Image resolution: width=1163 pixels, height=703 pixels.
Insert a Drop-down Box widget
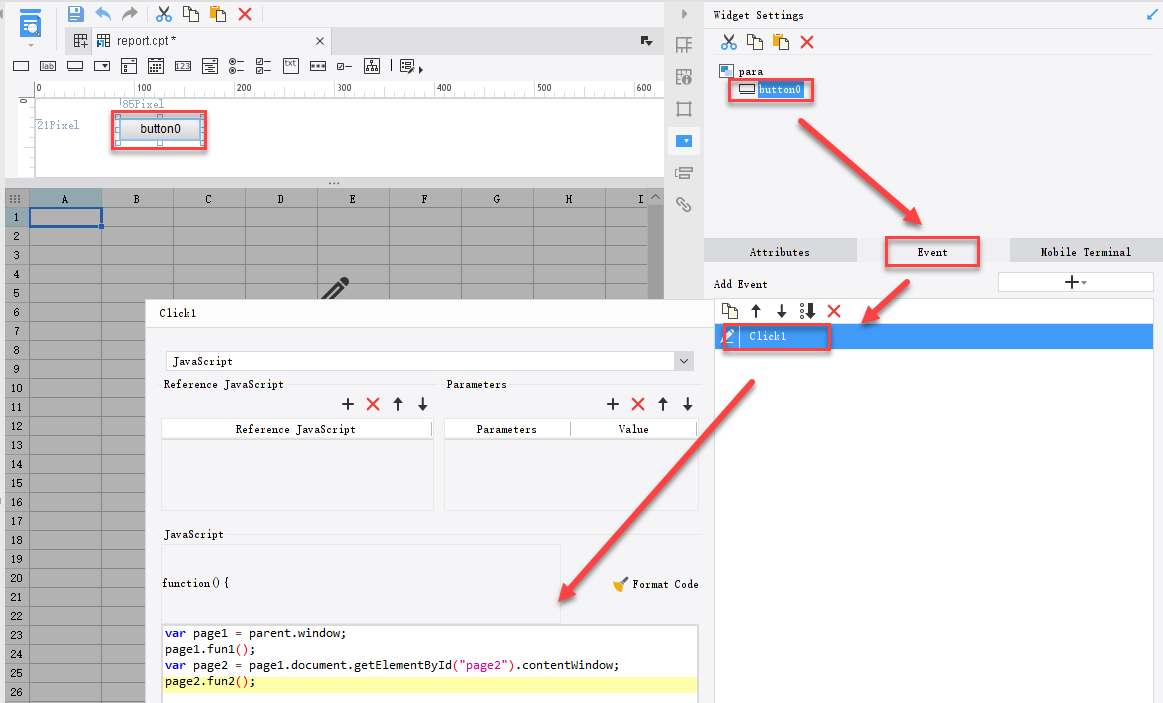(102, 66)
